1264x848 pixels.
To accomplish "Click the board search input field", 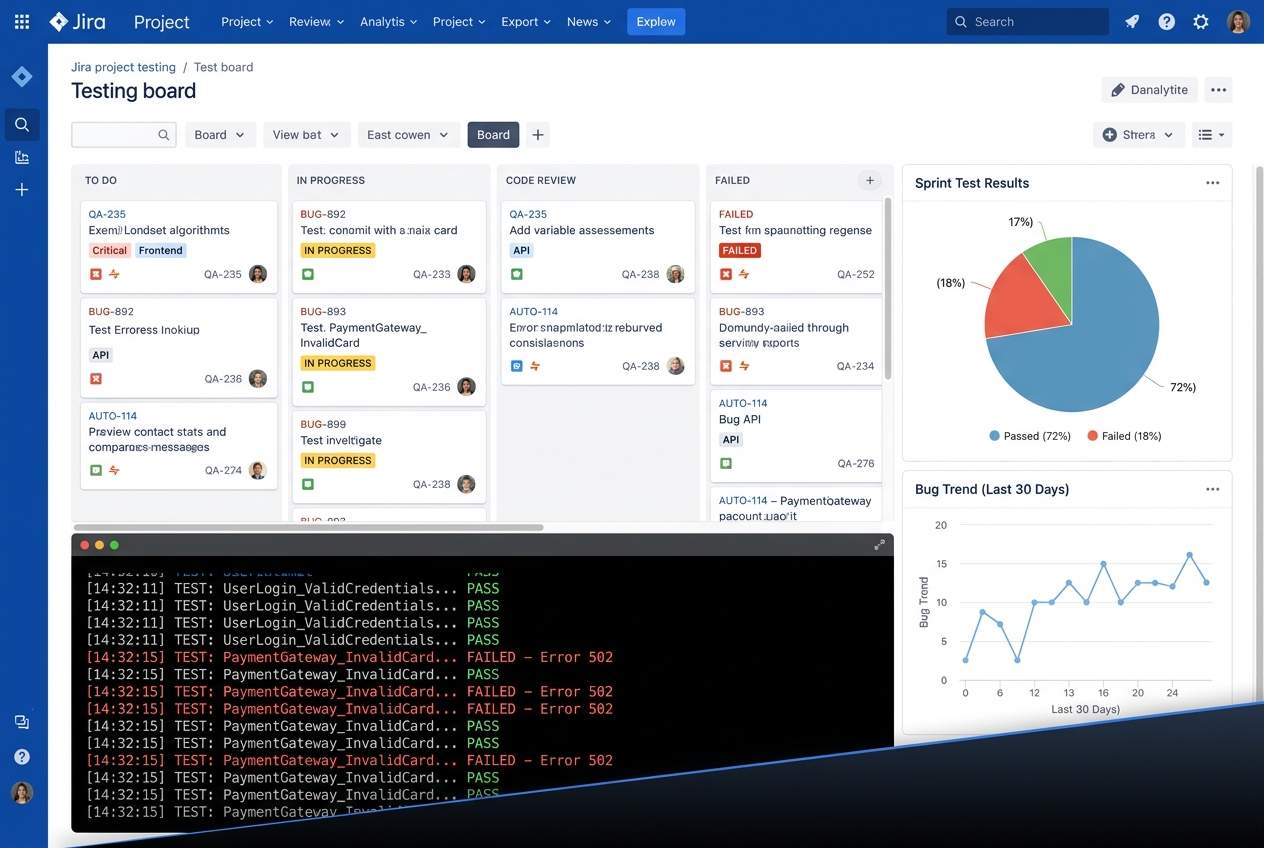I will pyautogui.click(x=124, y=135).
